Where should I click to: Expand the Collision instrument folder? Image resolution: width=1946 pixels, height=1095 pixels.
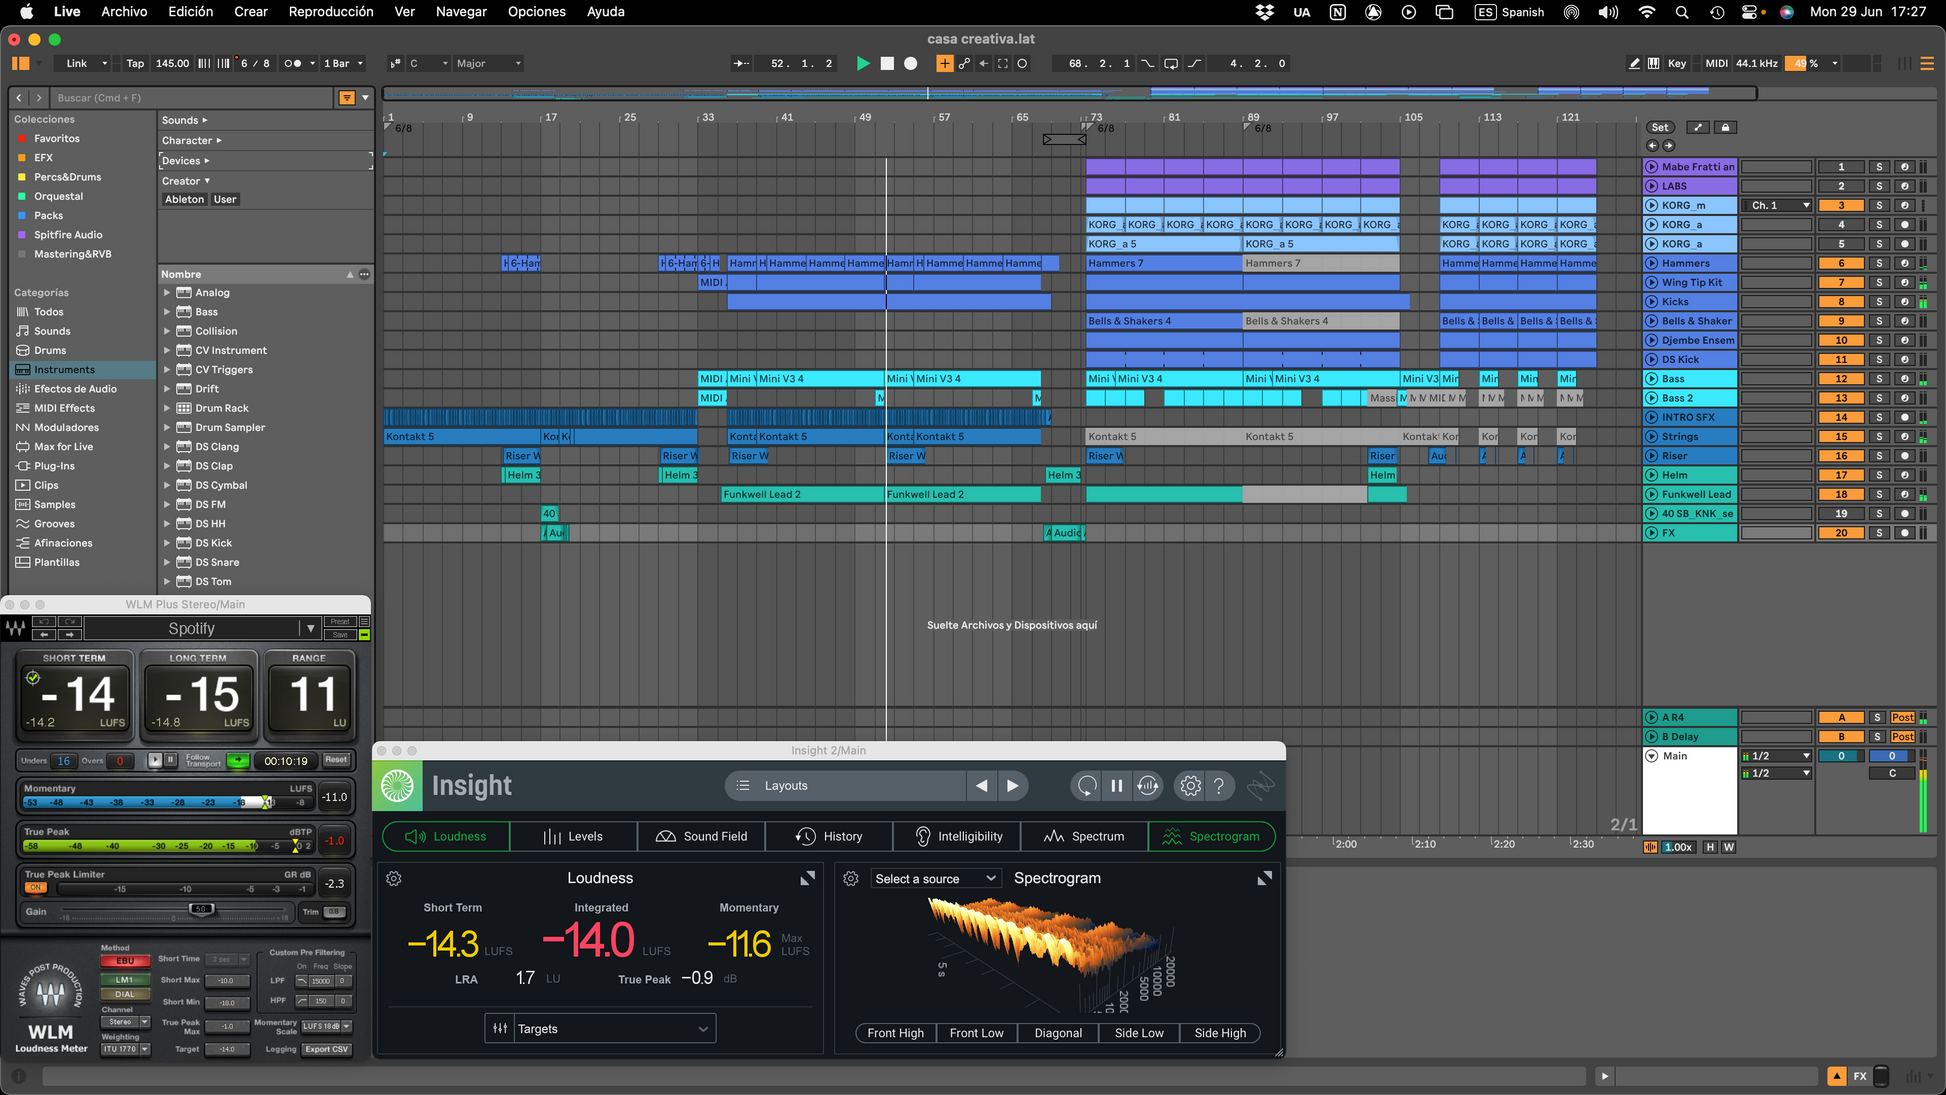[167, 331]
